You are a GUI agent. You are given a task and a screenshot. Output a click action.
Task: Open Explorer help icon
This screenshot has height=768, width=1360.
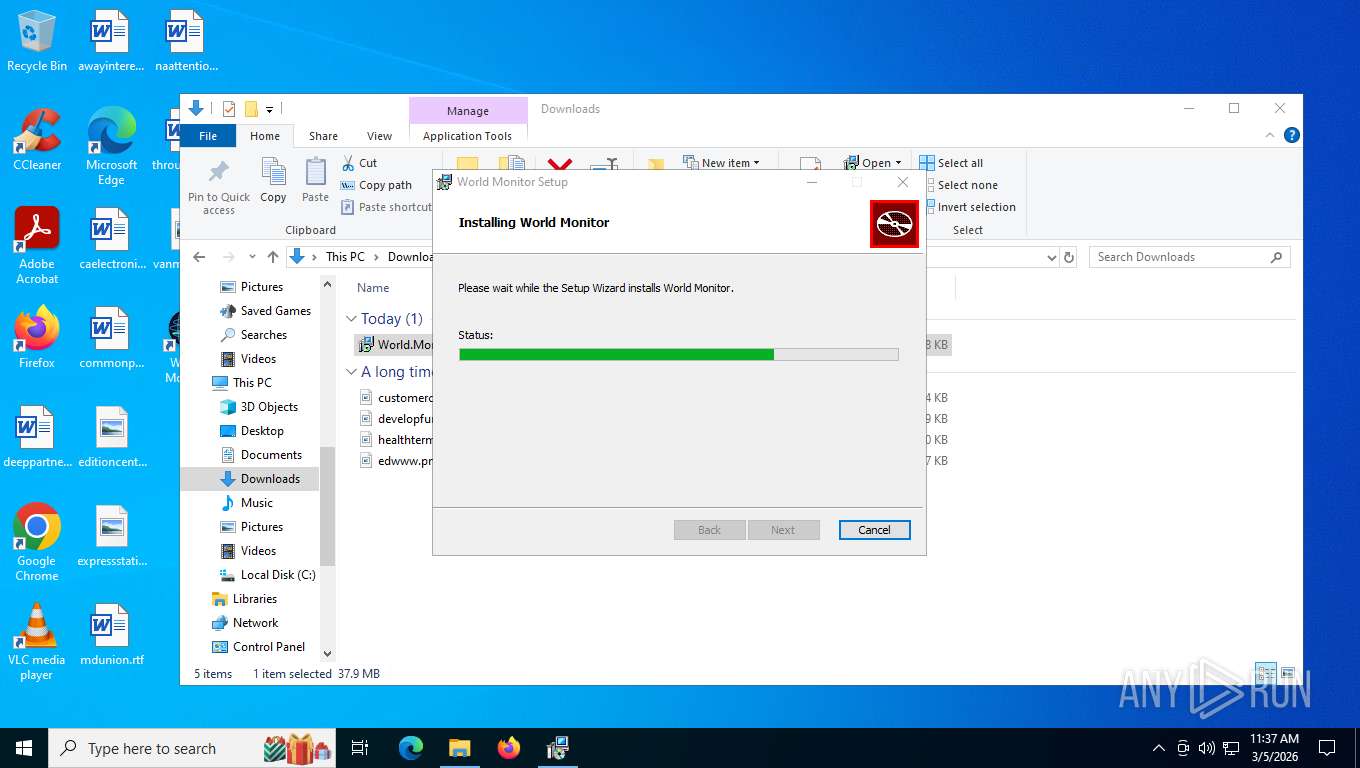(1292, 135)
